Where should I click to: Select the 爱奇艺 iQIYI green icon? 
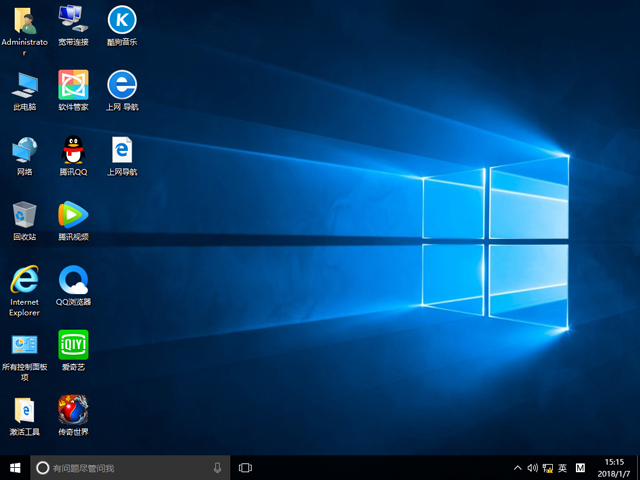(73, 344)
